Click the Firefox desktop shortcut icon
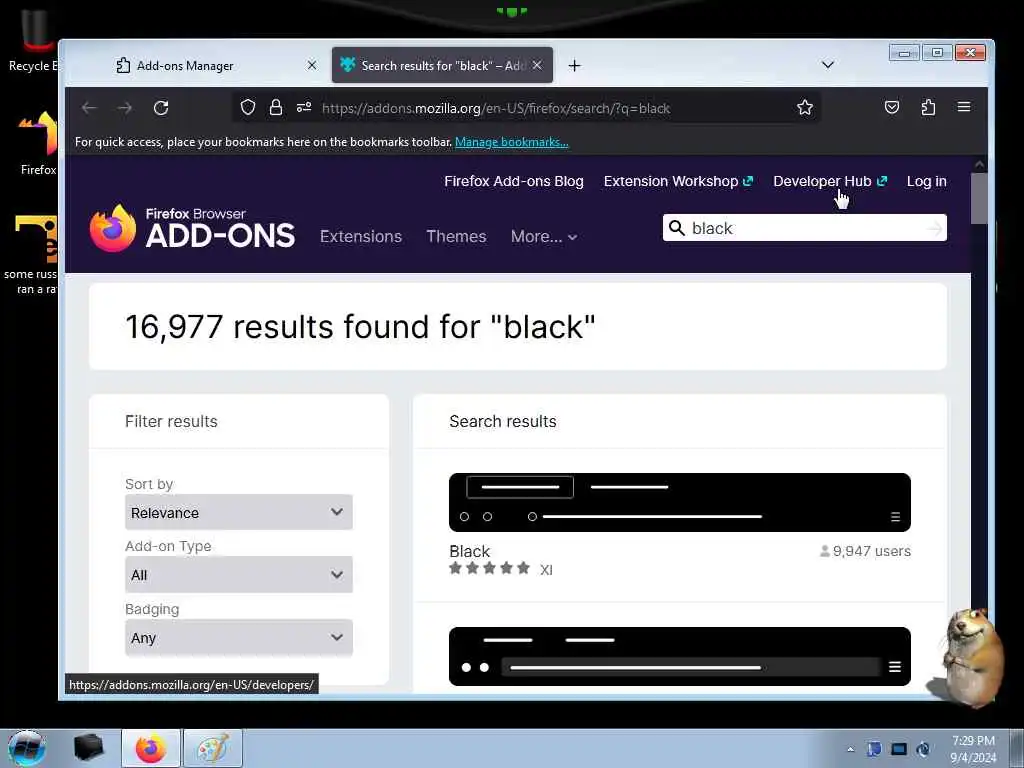 (x=38, y=144)
